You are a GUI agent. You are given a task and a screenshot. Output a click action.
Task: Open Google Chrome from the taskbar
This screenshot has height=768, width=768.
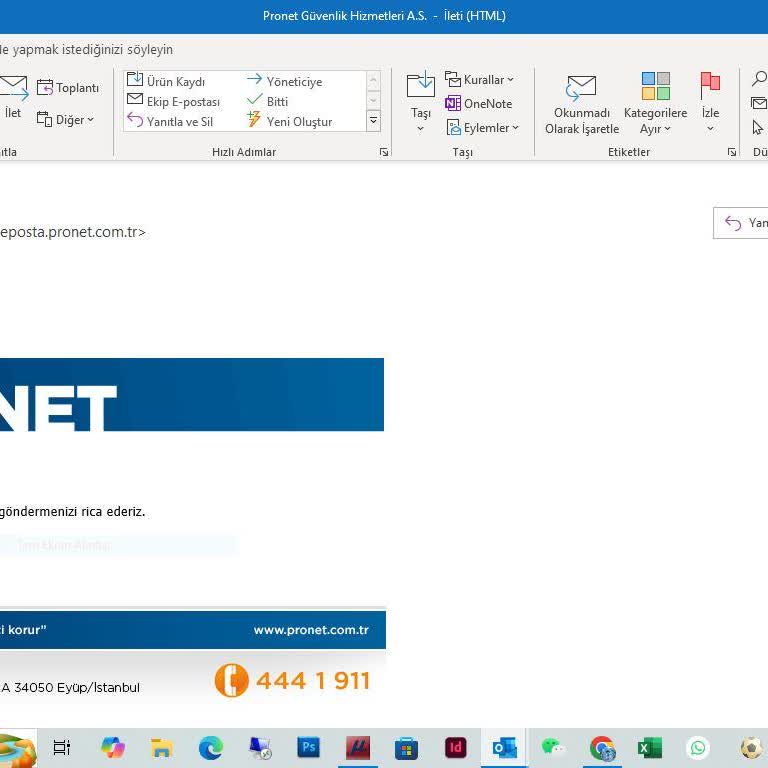tap(602, 748)
